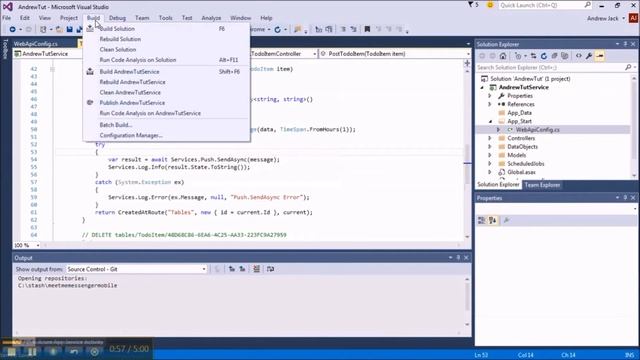640x360 pixels.
Task: Toggle Word Wrap icon in Output toolbar
Action: pyautogui.click(x=270, y=269)
